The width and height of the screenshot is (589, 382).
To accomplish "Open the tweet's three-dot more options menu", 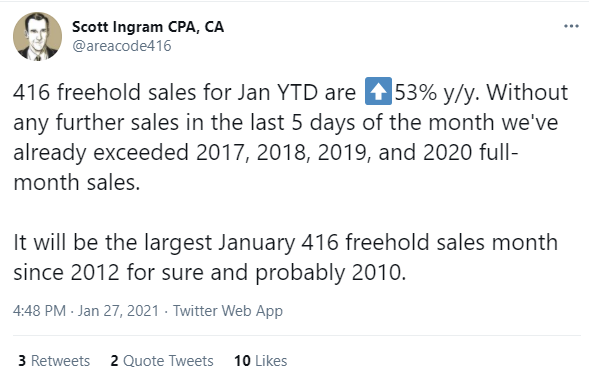I will tap(571, 26).
